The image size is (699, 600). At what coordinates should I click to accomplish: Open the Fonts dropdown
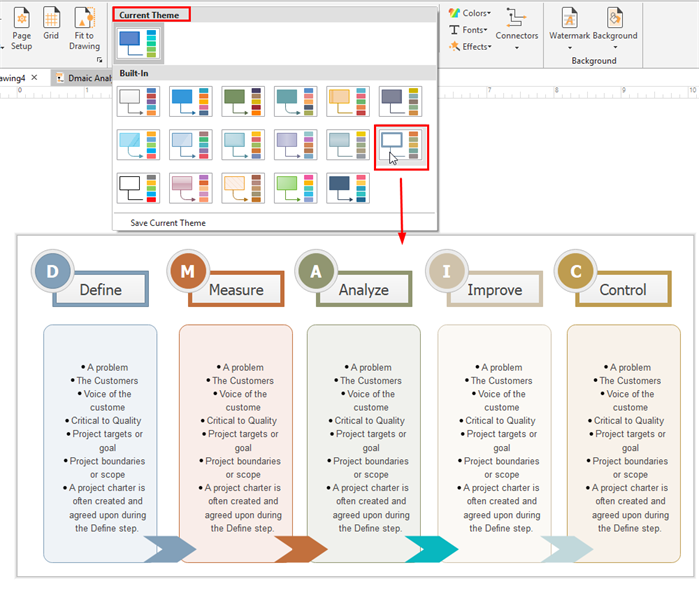(468, 30)
